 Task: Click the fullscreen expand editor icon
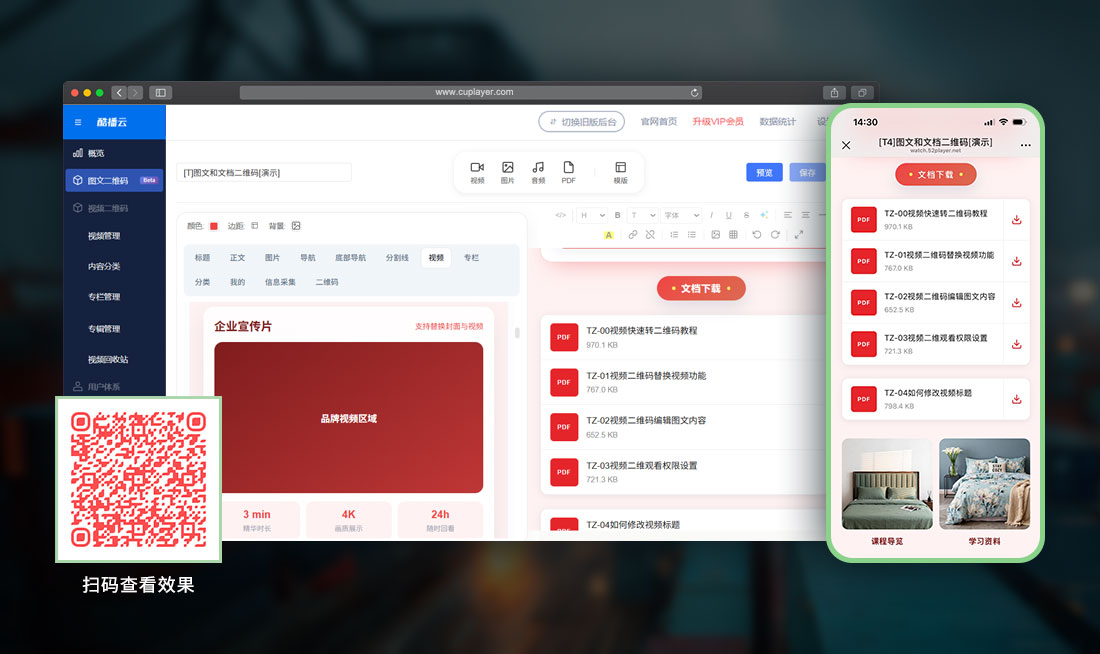pyautogui.click(x=799, y=235)
